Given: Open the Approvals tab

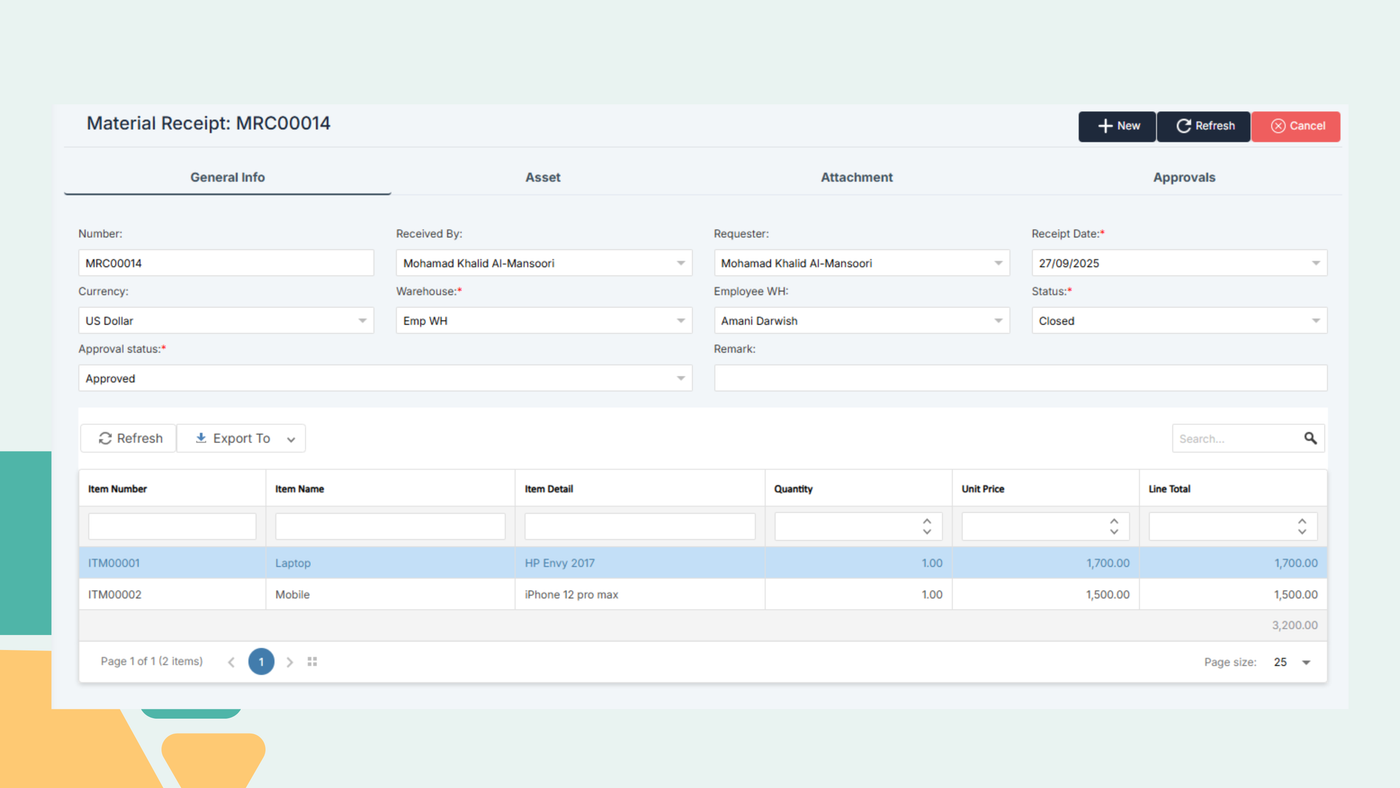Looking at the screenshot, I should [1184, 177].
